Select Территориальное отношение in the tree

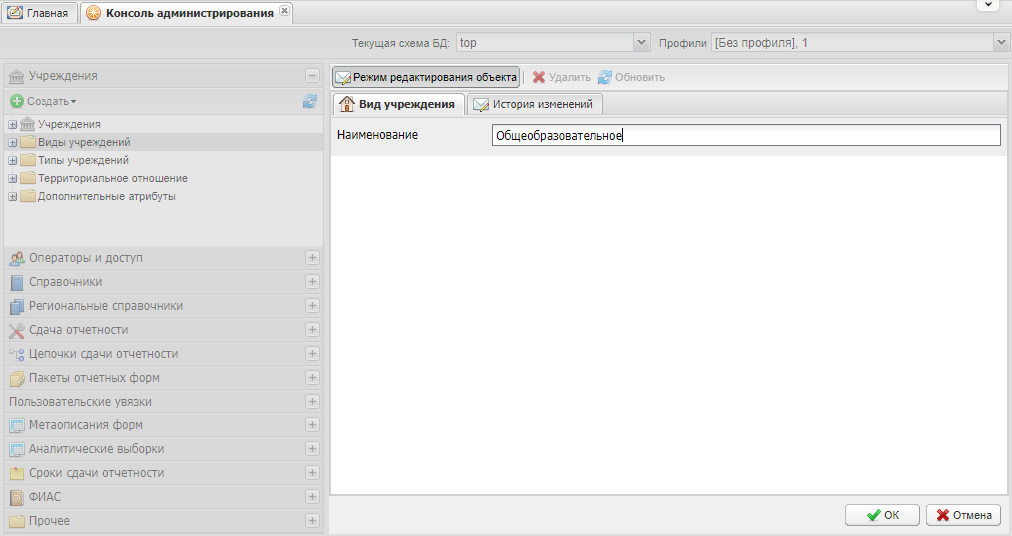click(x=112, y=178)
